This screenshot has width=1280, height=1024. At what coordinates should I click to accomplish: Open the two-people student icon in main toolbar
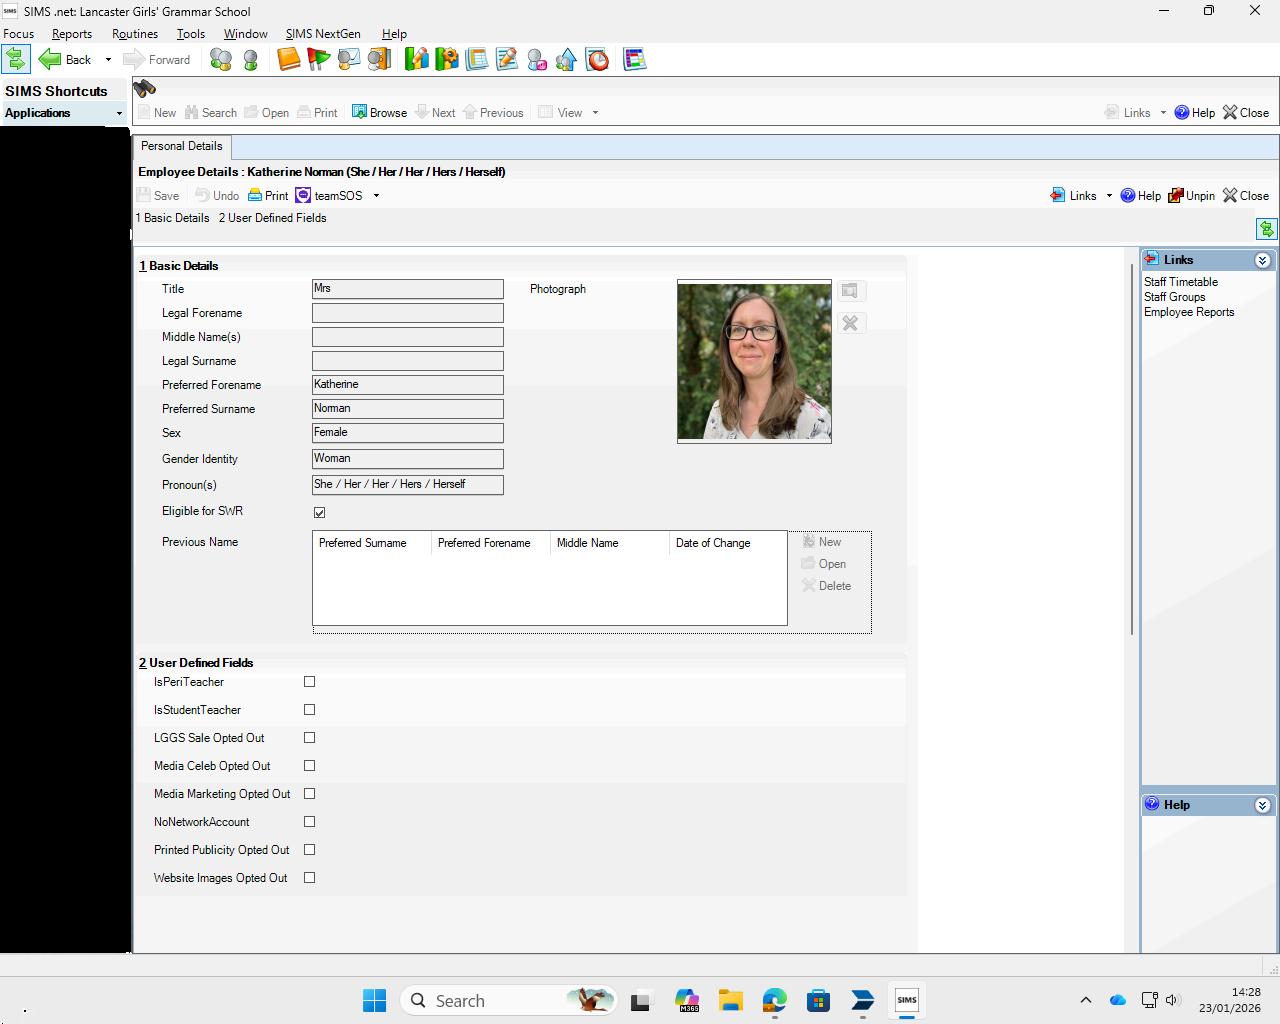pos(221,60)
